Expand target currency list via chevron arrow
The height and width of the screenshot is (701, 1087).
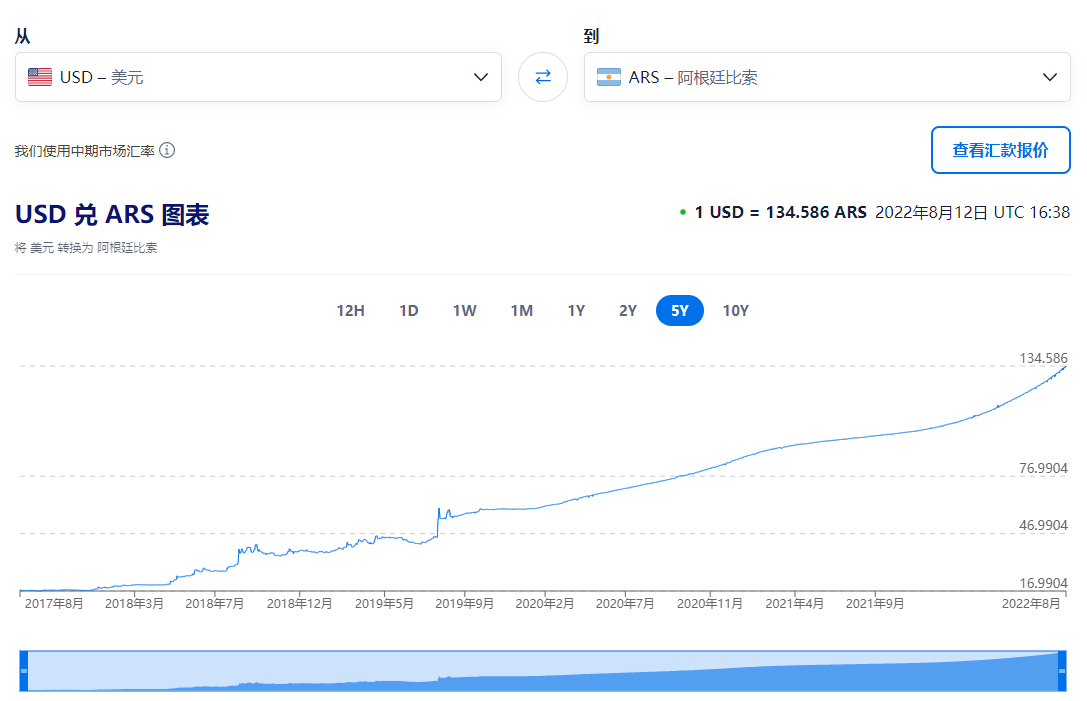(1050, 77)
